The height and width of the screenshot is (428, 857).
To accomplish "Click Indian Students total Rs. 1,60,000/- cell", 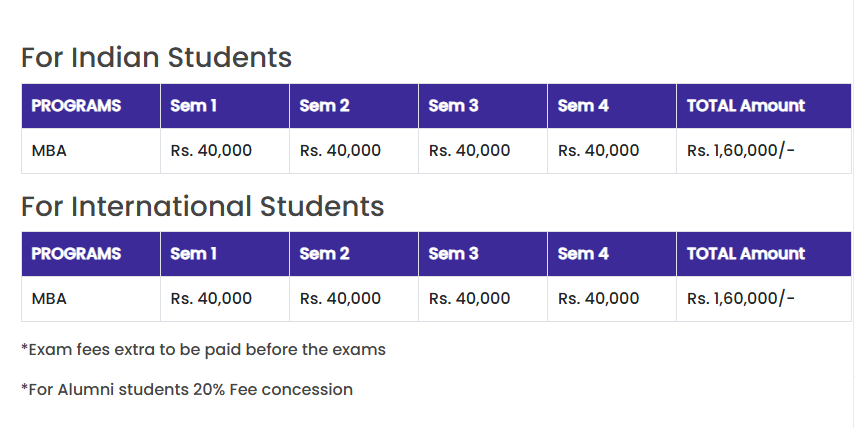I will [741, 151].
